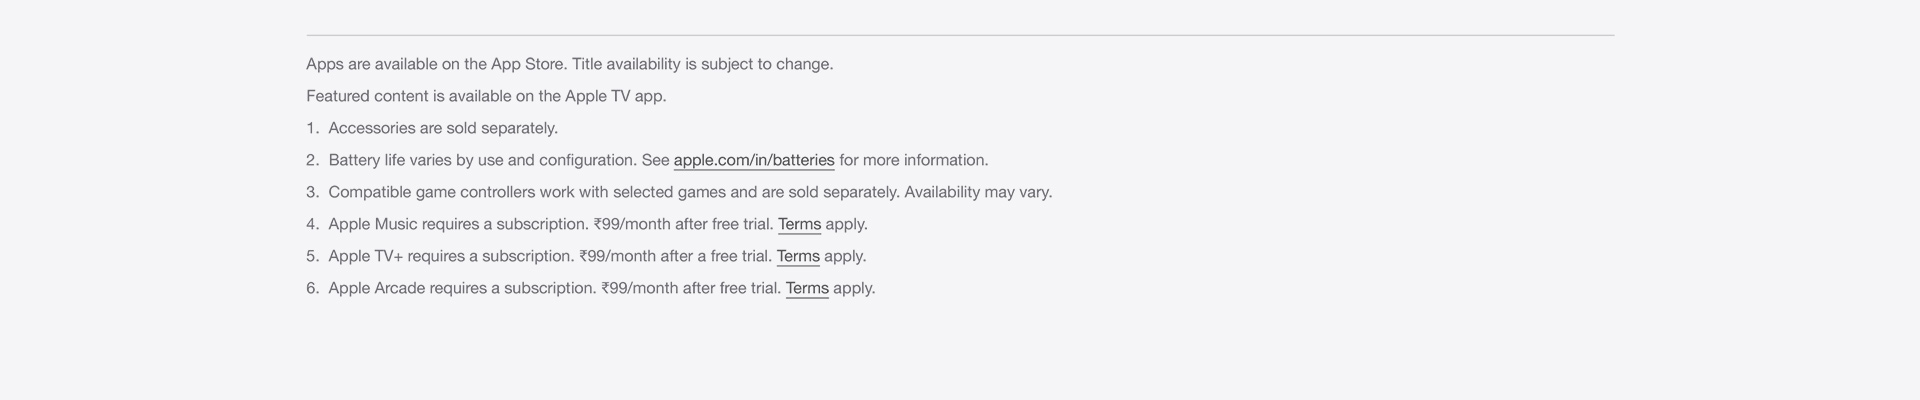Click the ₹99/month price in Apple TV+ footnote

[x=618, y=256]
